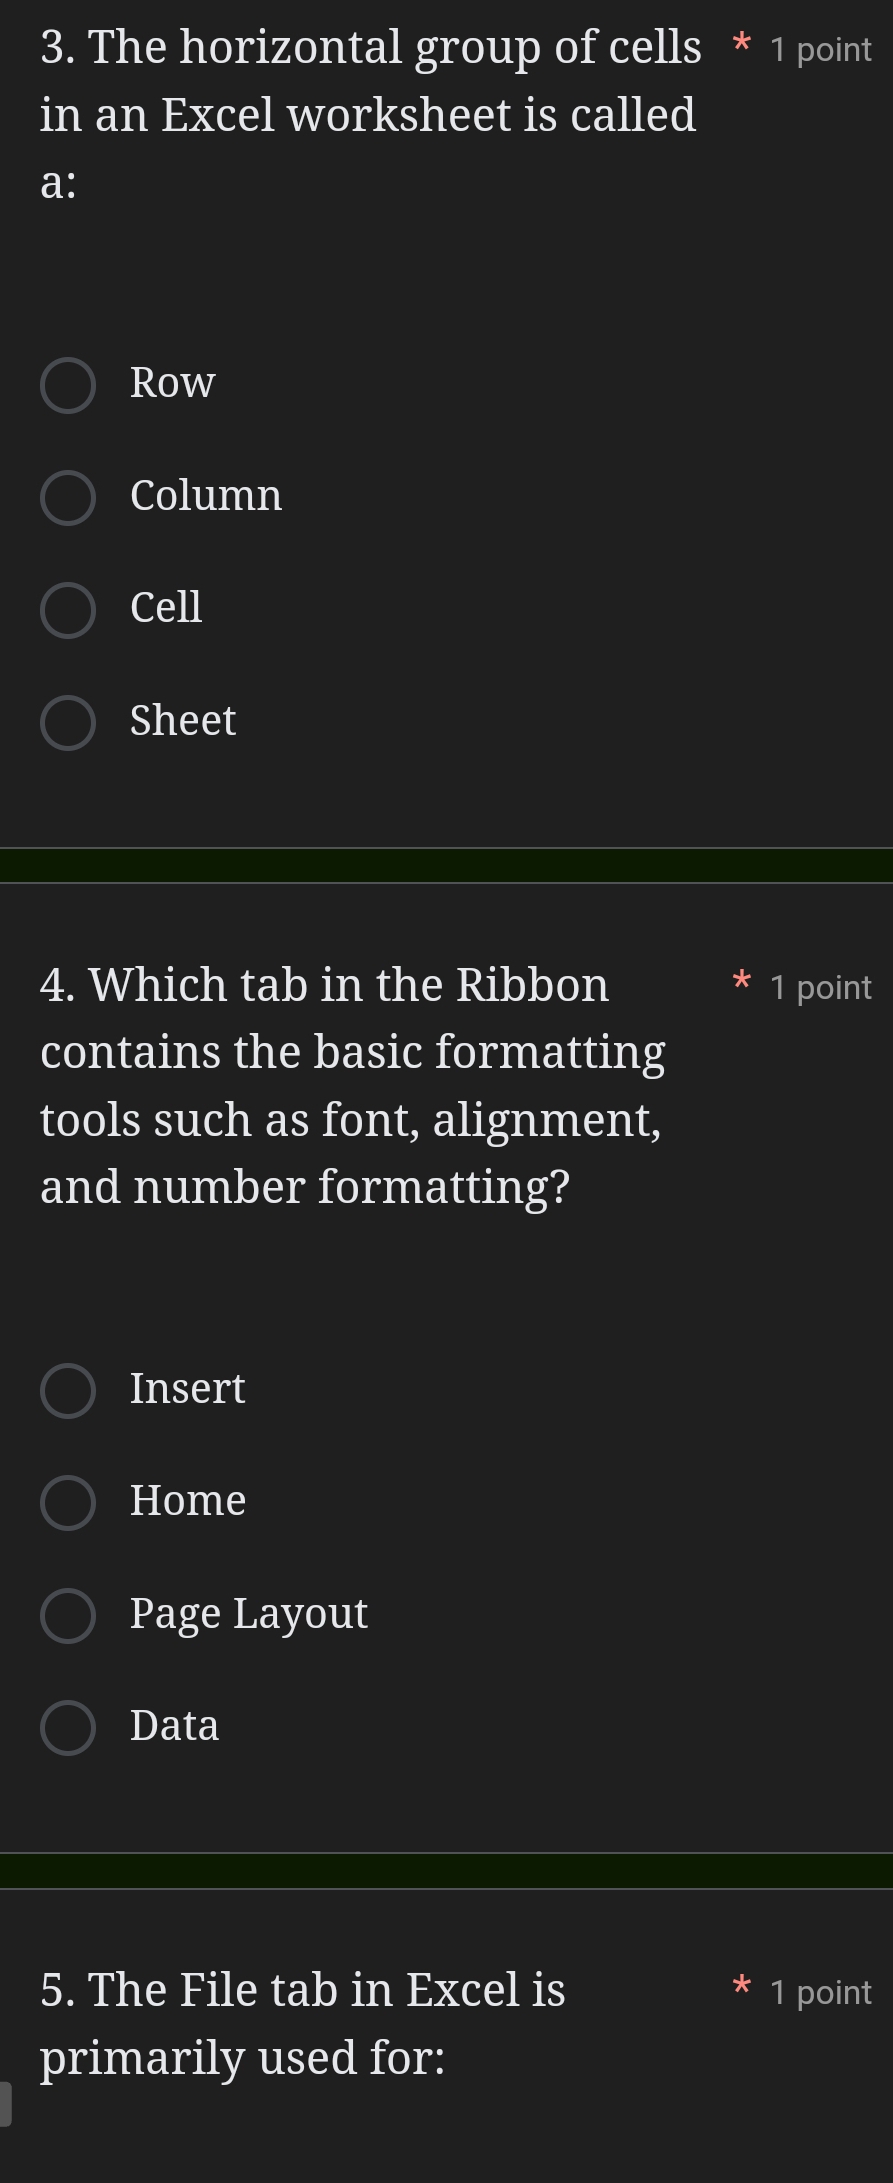Select the Row radio button

(68, 386)
